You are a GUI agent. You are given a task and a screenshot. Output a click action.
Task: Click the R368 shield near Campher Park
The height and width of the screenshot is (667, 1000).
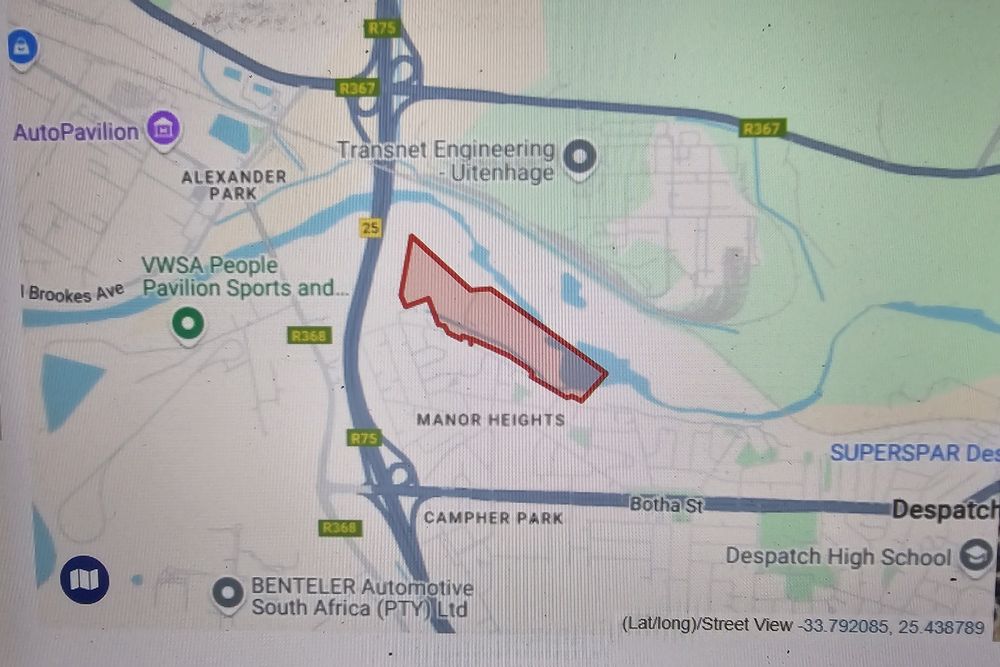[x=339, y=527]
